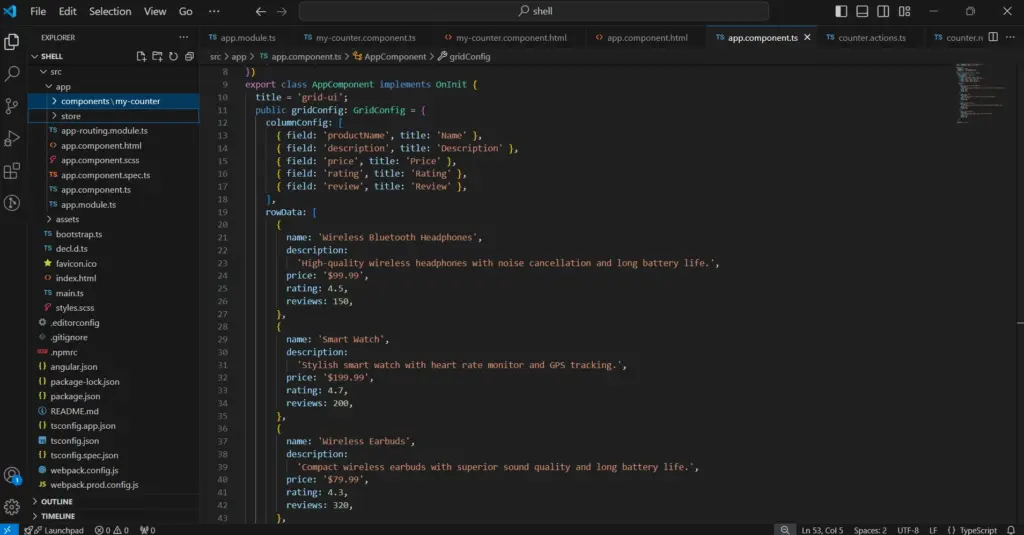Create a new folder in Explorer
This screenshot has height=535, width=1024.
click(x=157, y=56)
